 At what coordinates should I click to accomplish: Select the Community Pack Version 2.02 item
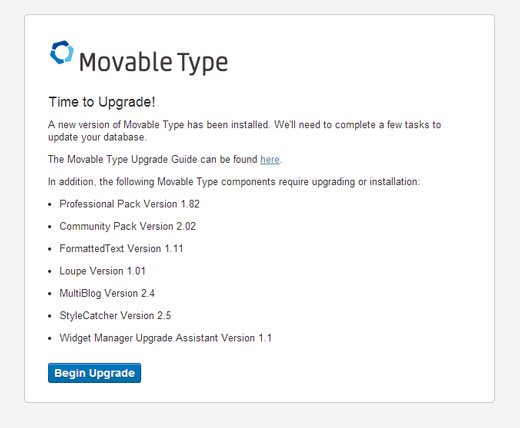(x=127, y=226)
